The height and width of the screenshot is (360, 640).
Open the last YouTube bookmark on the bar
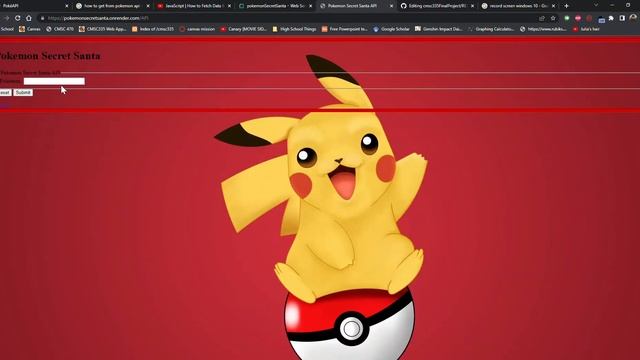(586, 29)
